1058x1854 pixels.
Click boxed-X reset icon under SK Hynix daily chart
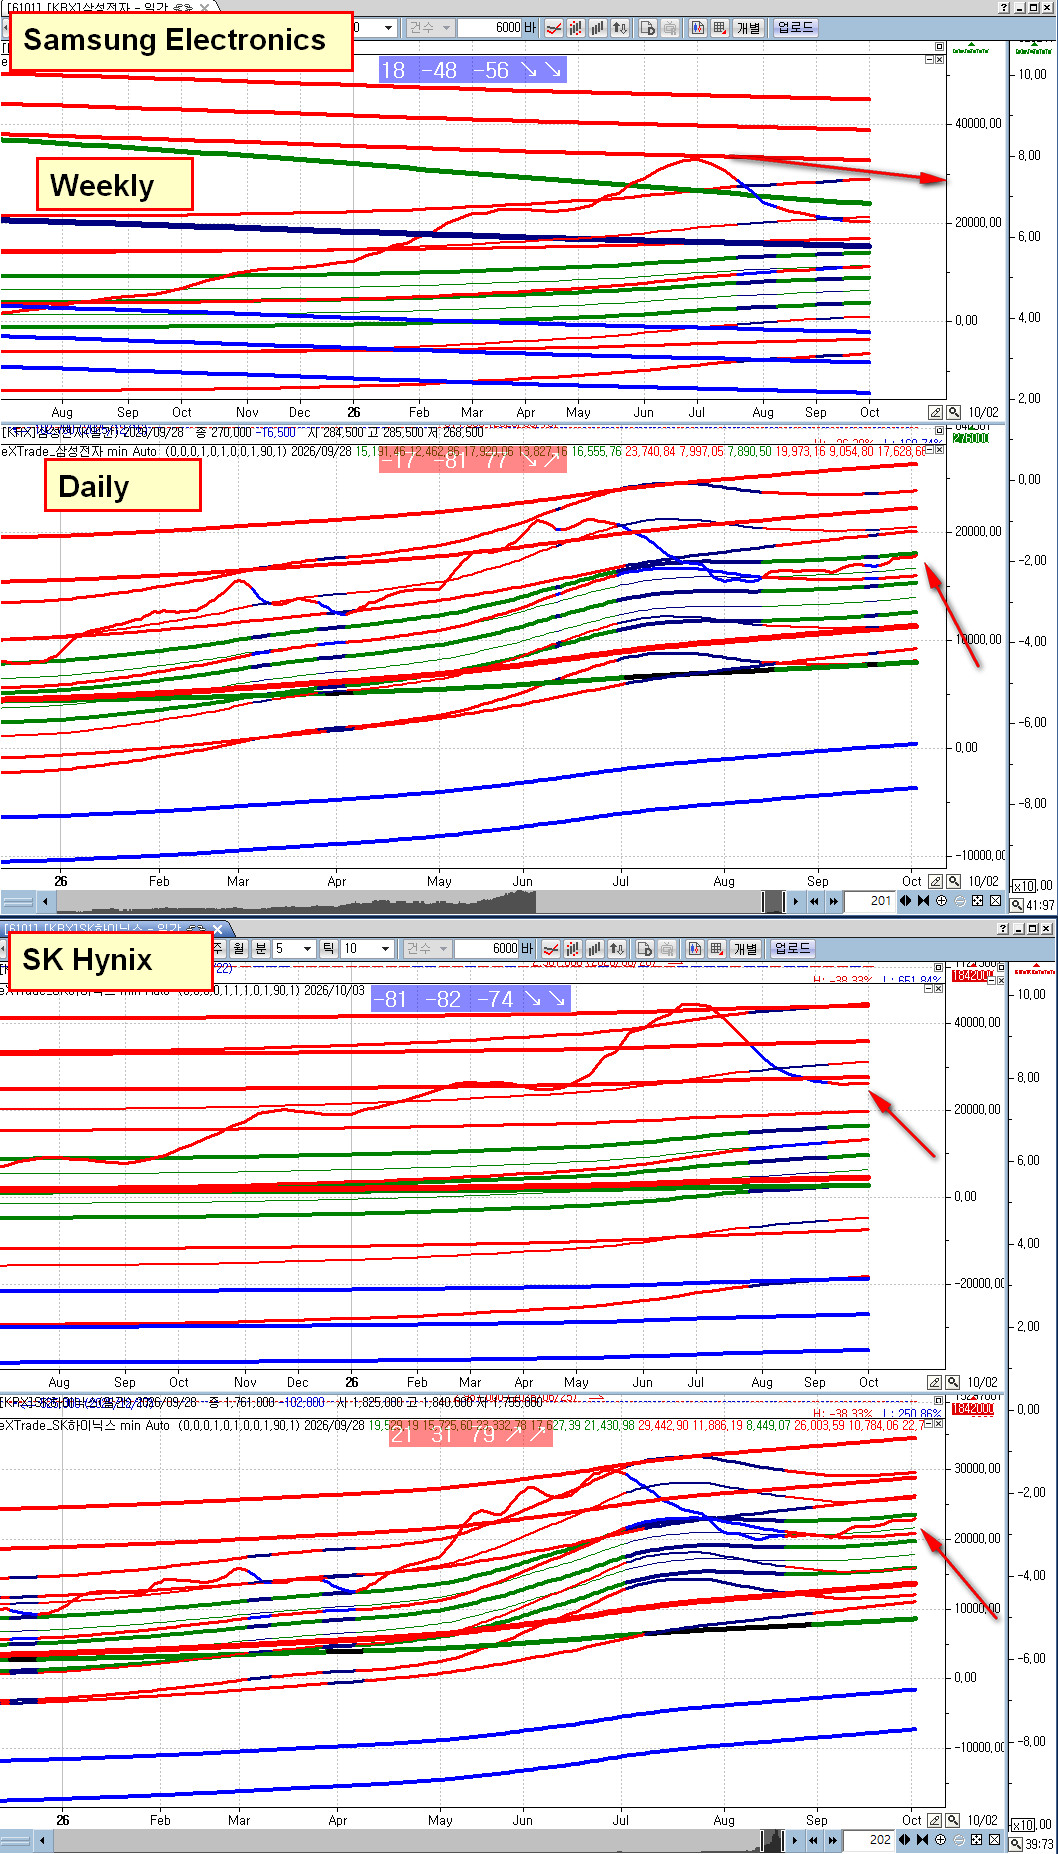tap(994, 1840)
